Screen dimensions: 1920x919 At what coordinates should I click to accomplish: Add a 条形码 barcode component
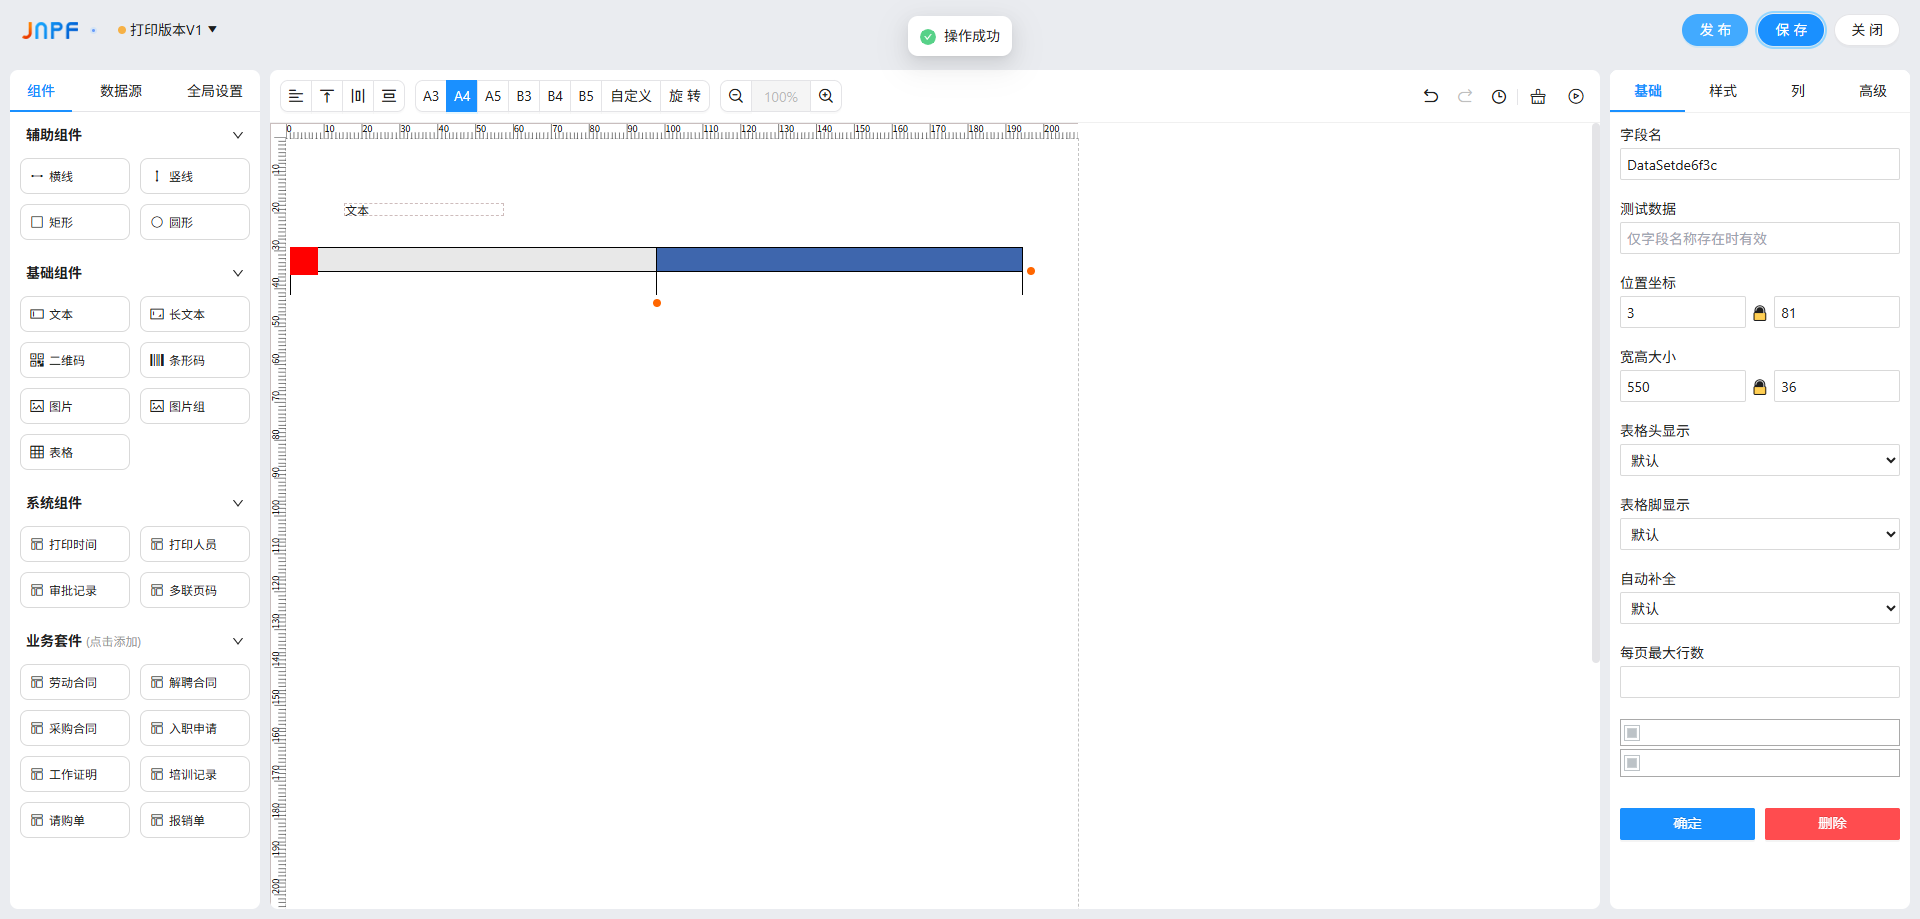click(x=195, y=360)
